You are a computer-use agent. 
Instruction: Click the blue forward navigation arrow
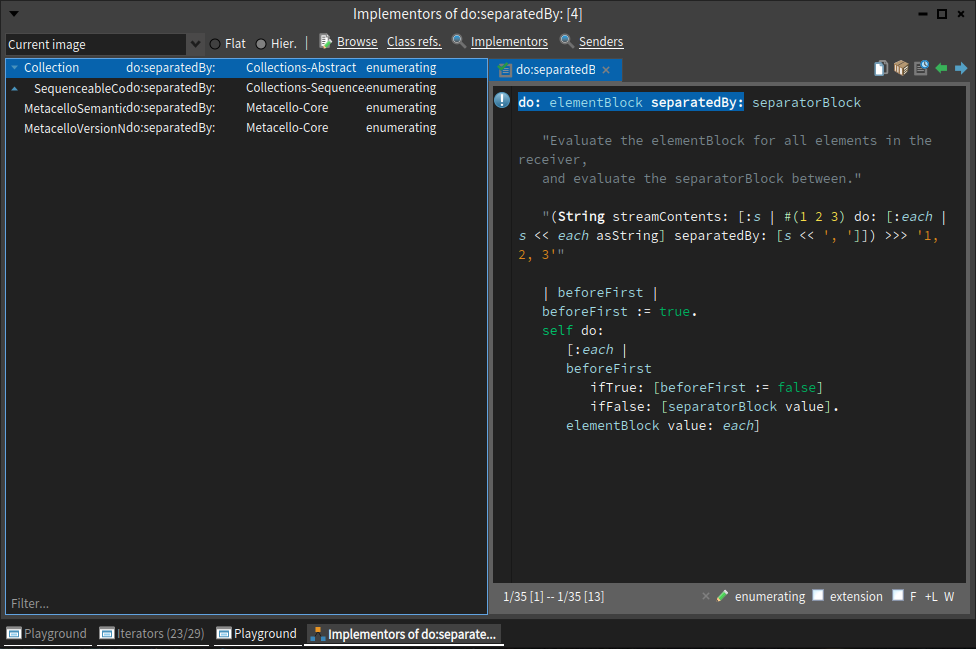(x=961, y=68)
